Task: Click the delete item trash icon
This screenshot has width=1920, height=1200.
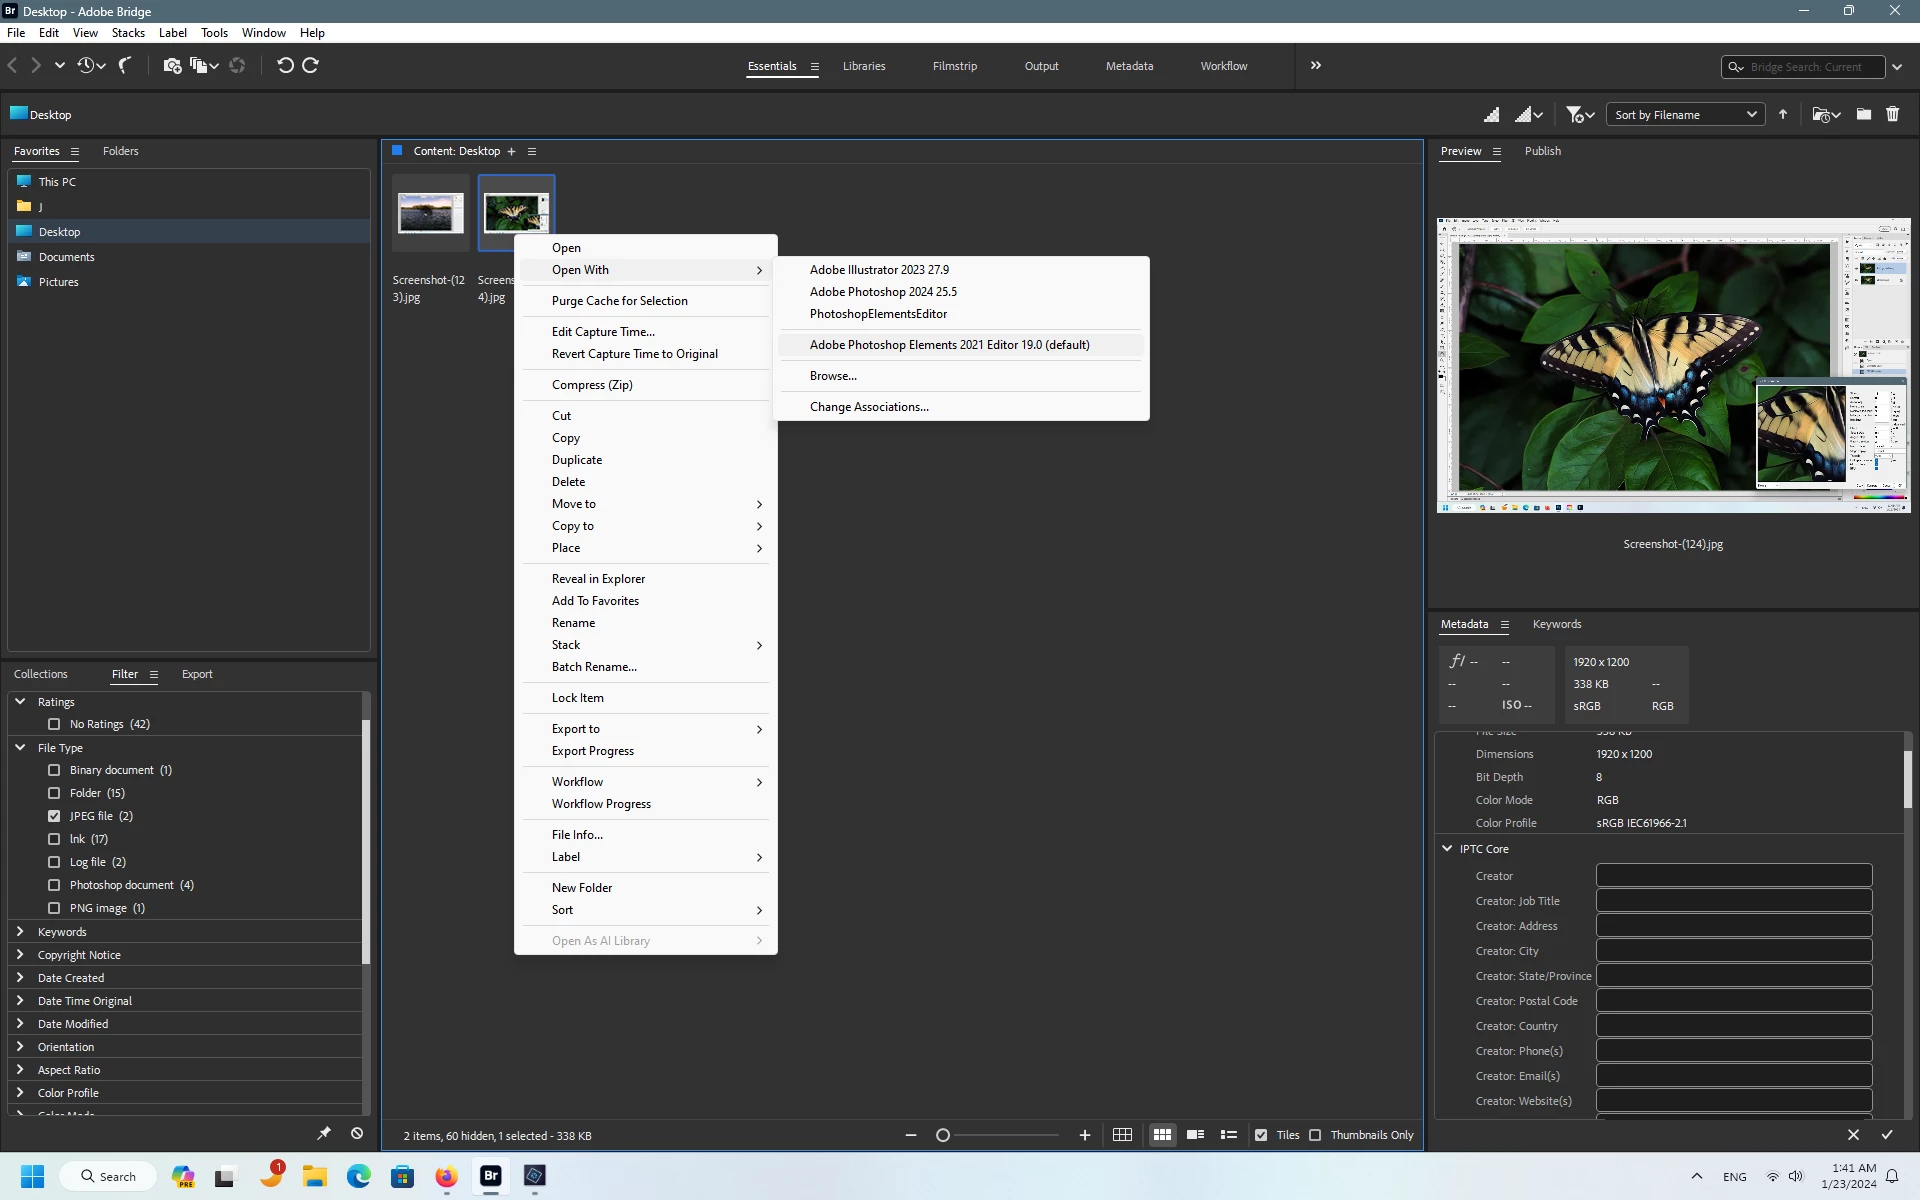Action: (x=1892, y=115)
